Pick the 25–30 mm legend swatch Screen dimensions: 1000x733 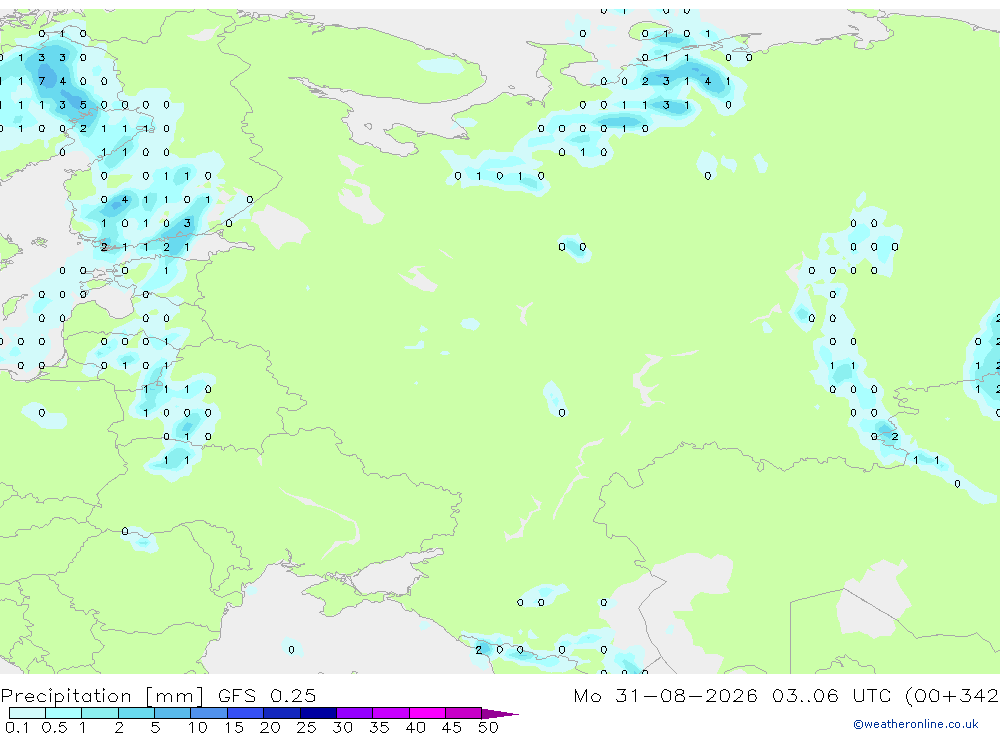318,713
